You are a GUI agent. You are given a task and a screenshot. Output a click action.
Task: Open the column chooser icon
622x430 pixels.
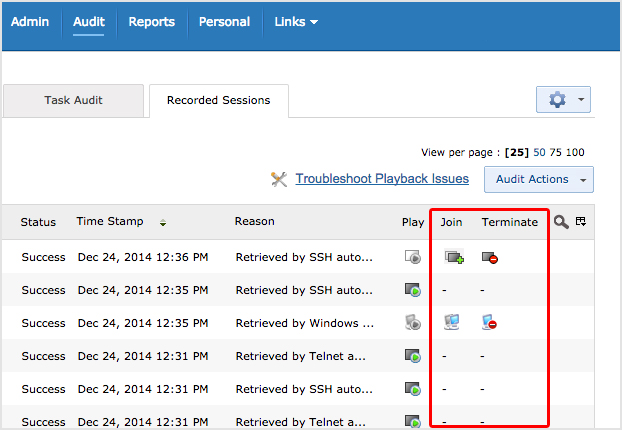coord(580,221)
